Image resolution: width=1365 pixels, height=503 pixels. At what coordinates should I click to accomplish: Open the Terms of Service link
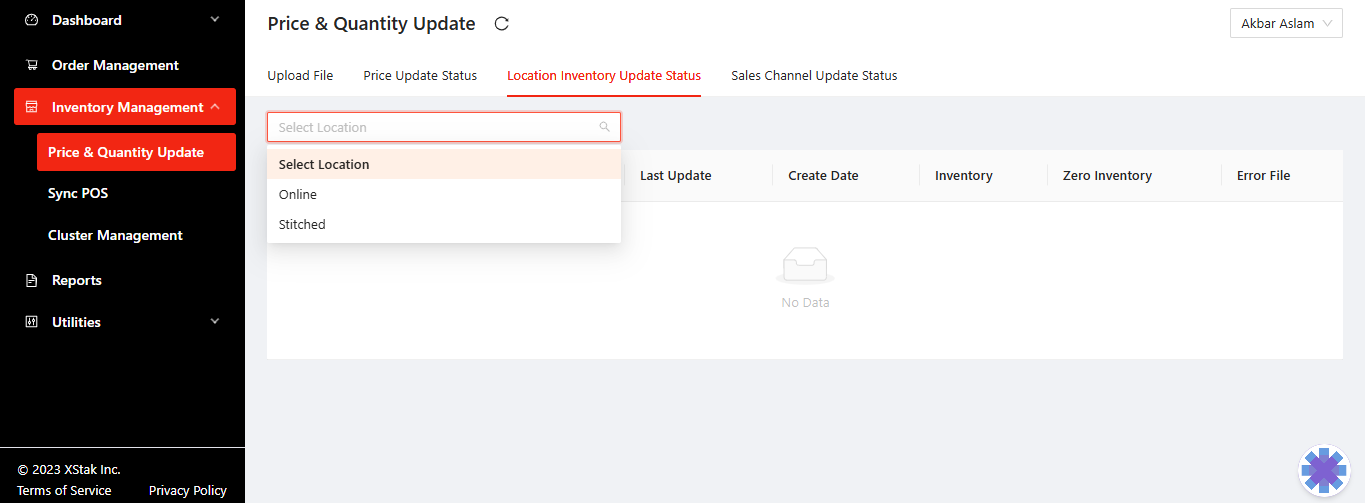pyautogui.click(x=64, y=490)
